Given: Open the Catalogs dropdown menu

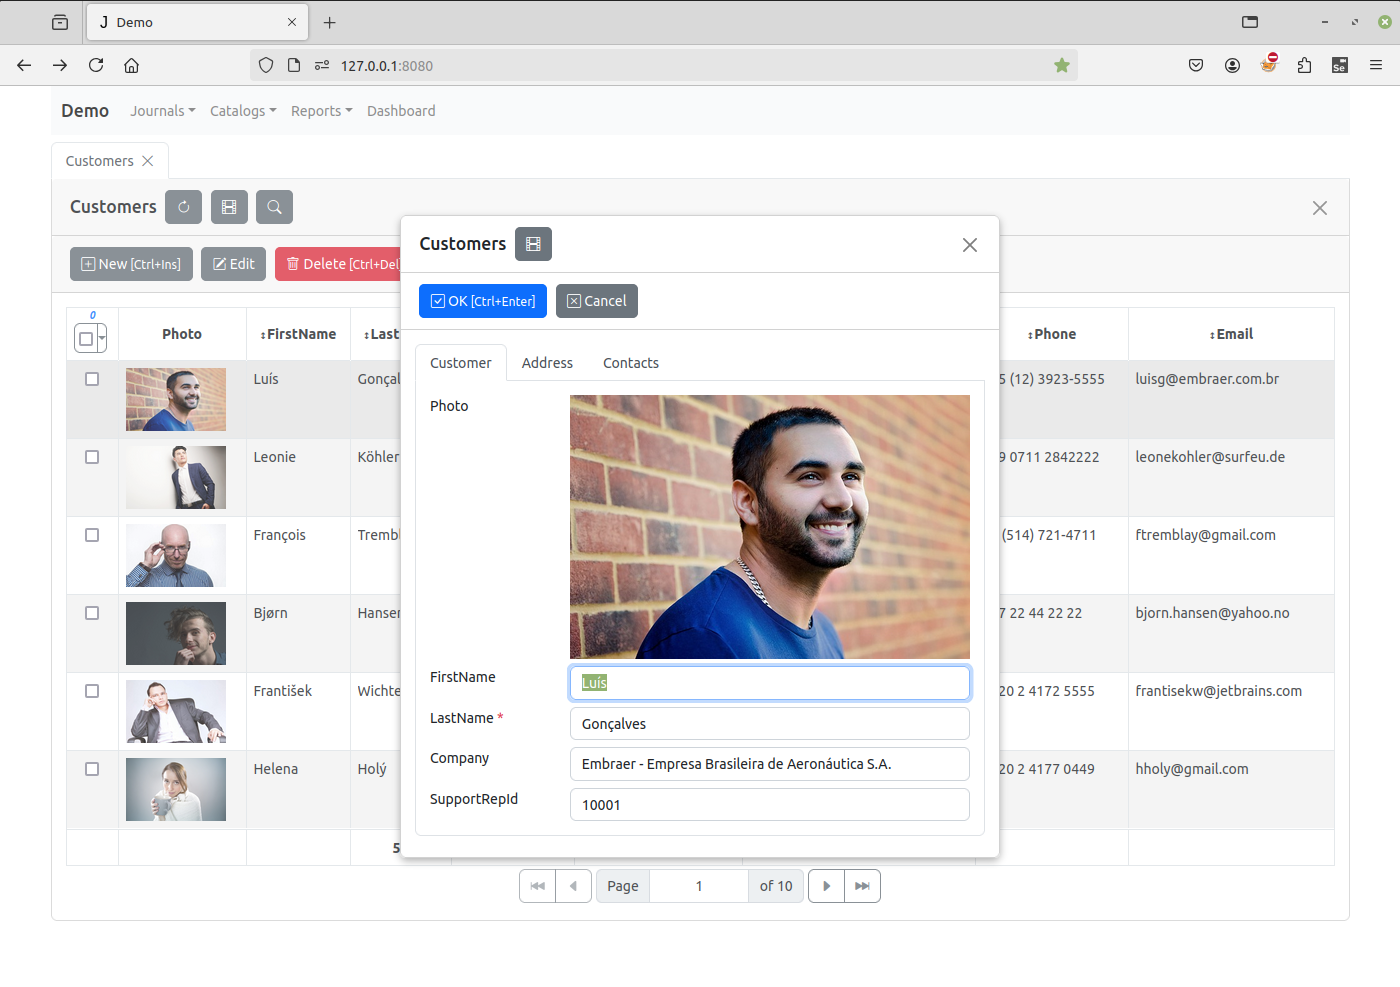Looking at the screenshot, I should (x=243, y=111).
